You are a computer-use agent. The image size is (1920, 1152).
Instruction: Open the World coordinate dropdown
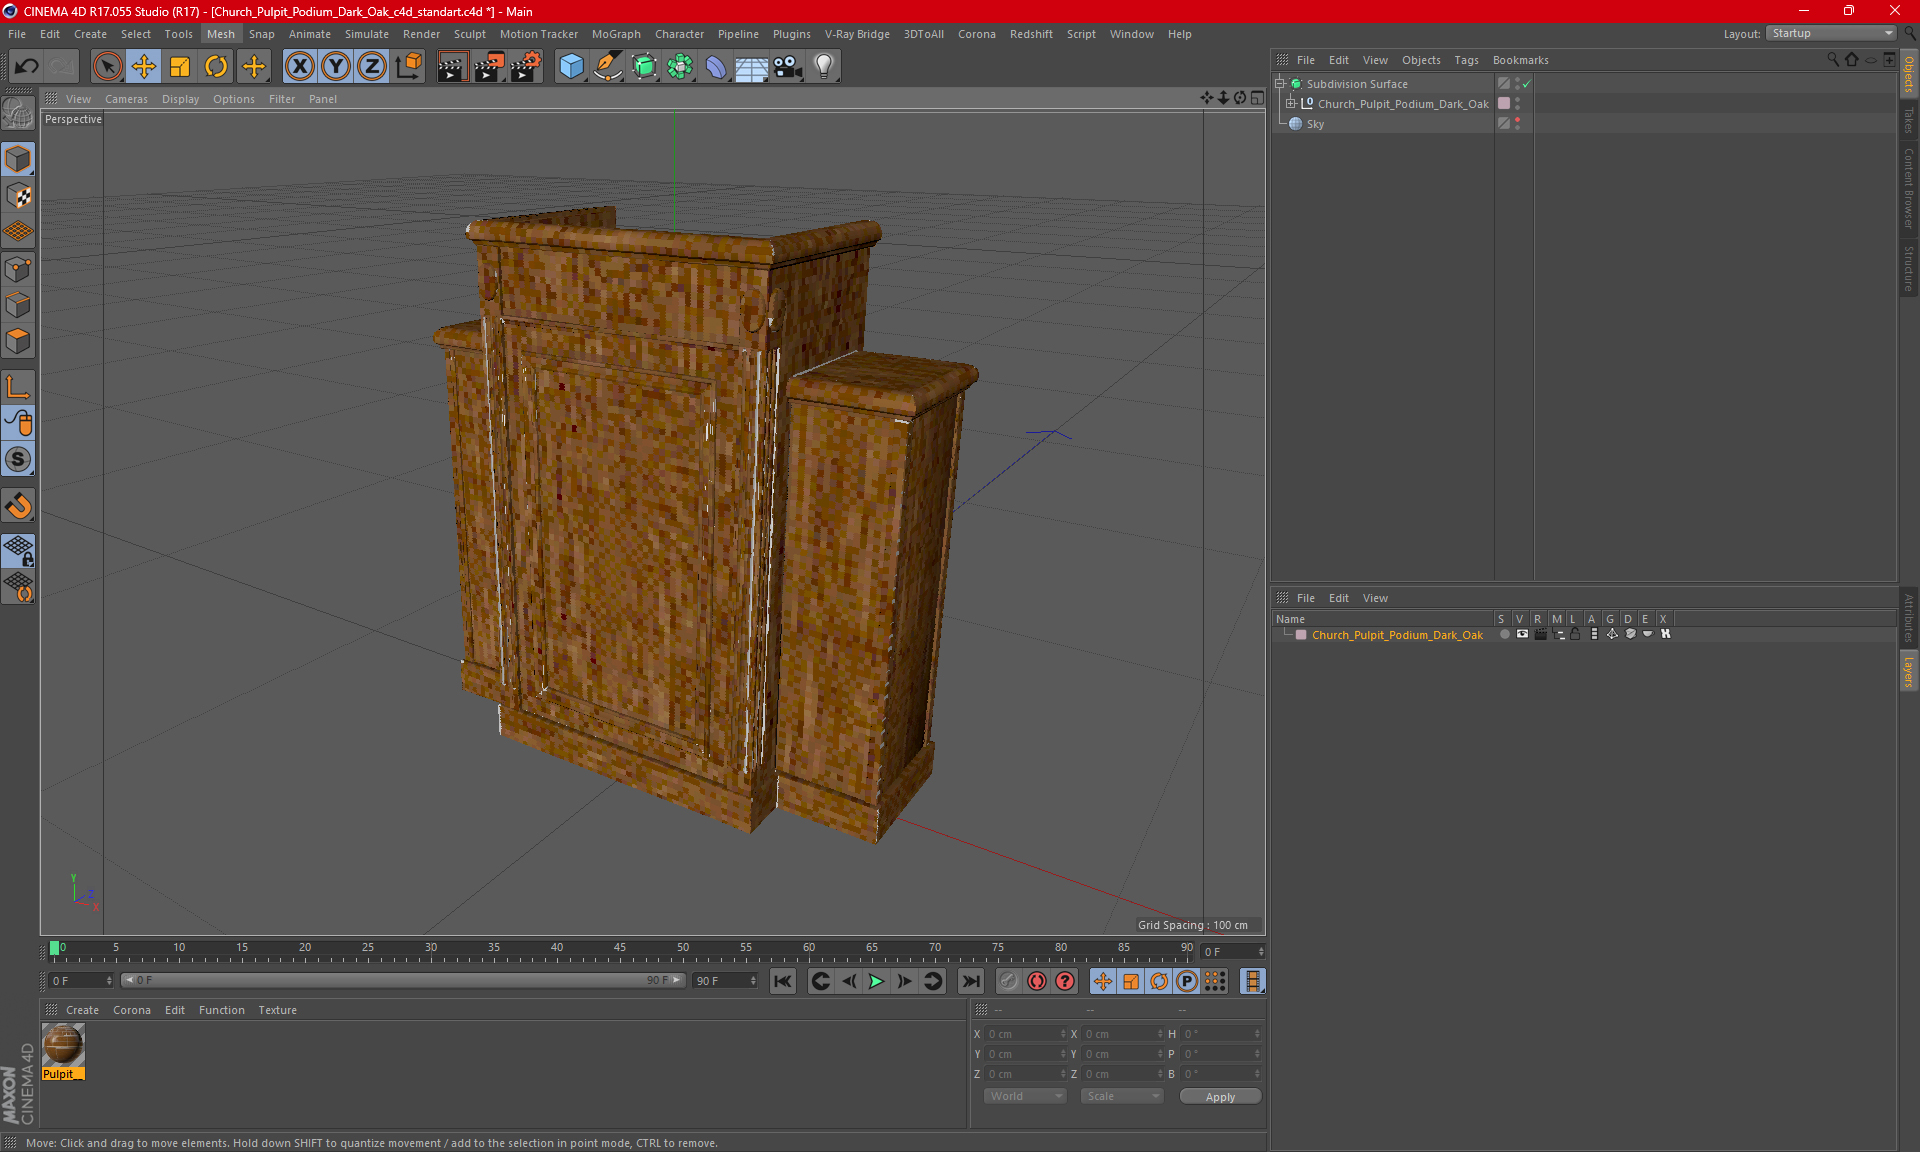tap(1025, 1097)
